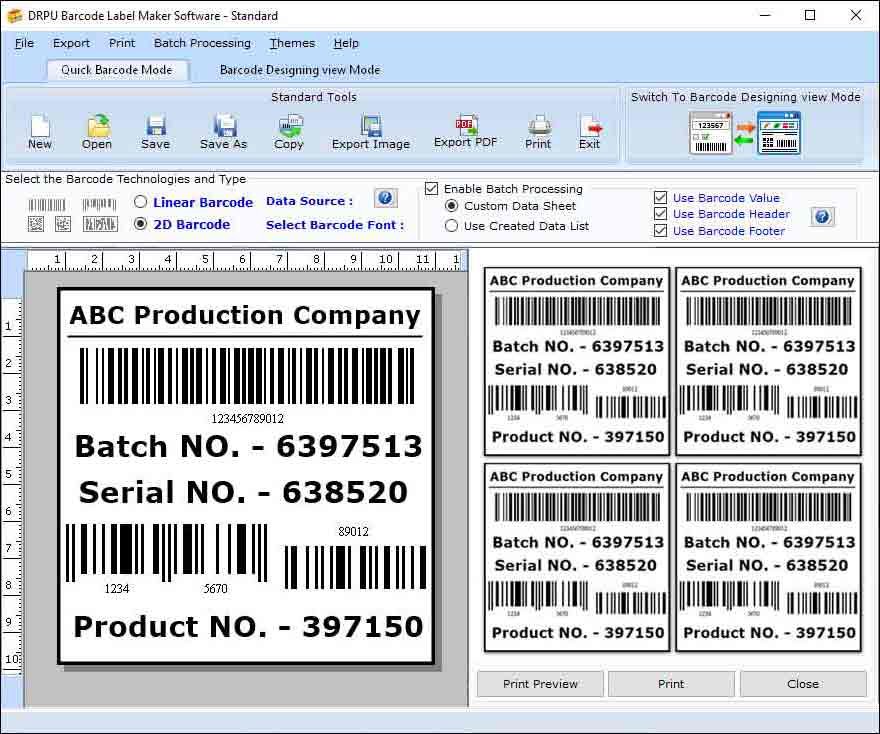Choose Use Created Data List option
Screen dimensions: 880x734
[x=451, y=226]
